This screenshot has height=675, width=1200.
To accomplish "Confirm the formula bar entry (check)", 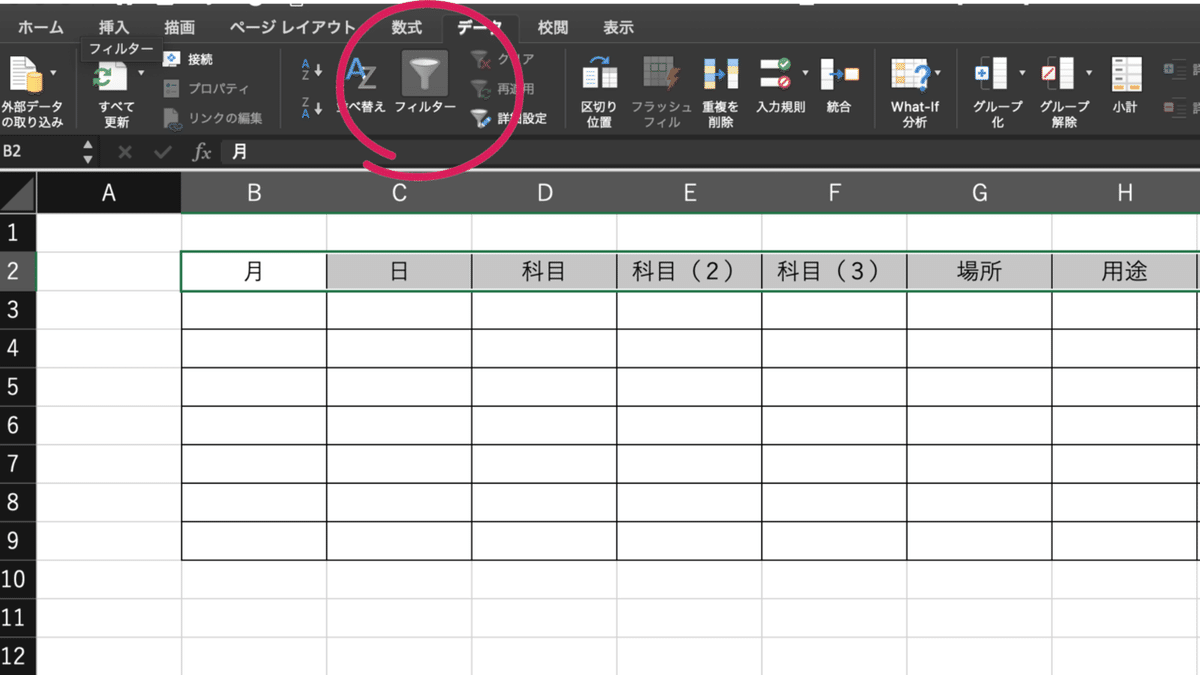I will [x=163, y=152].
